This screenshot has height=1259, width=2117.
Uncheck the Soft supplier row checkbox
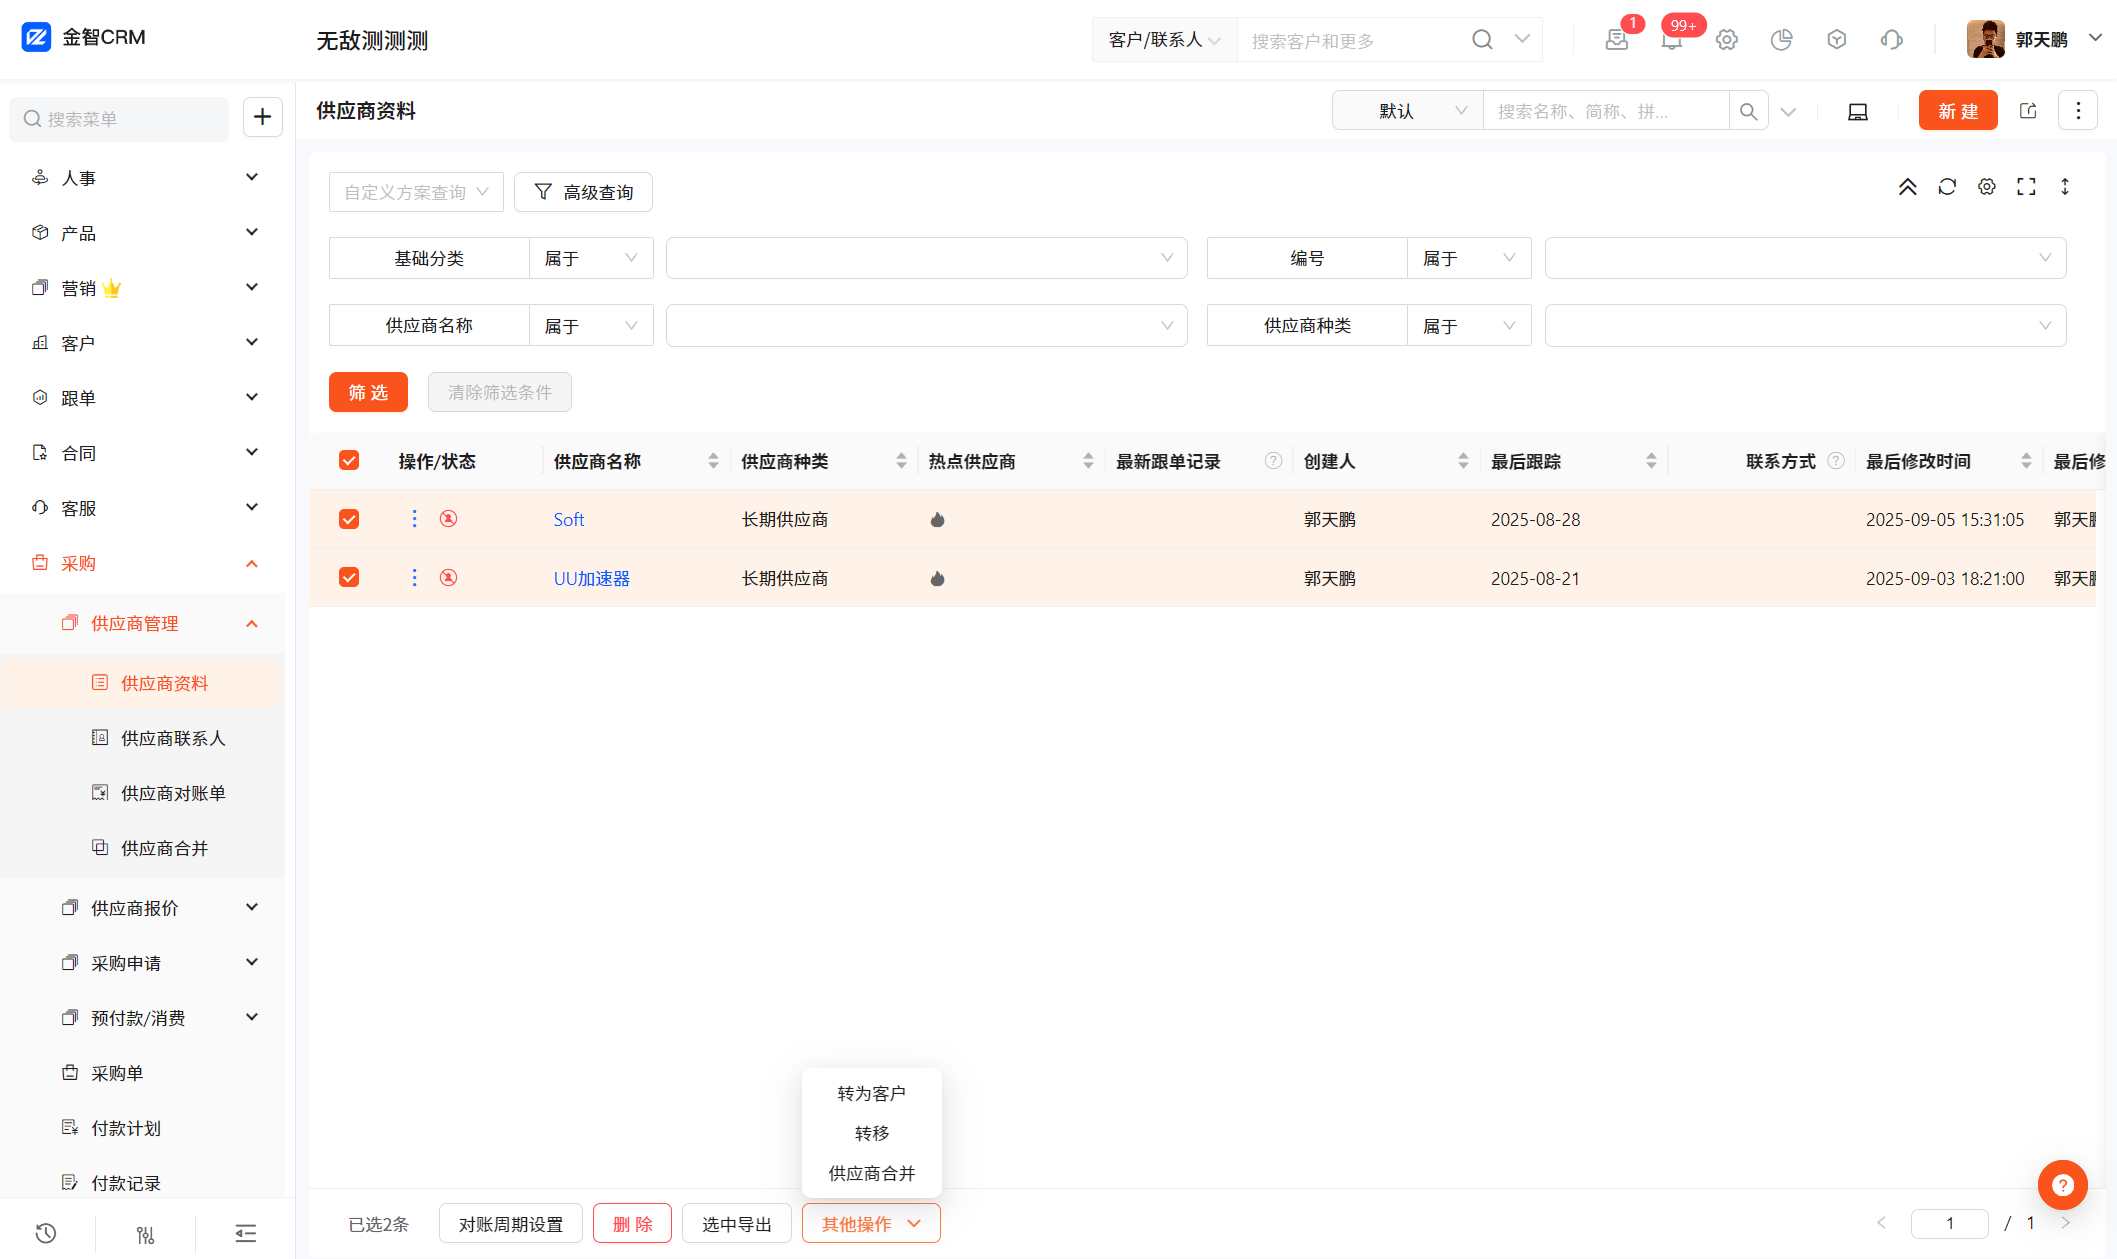[349, 519]
